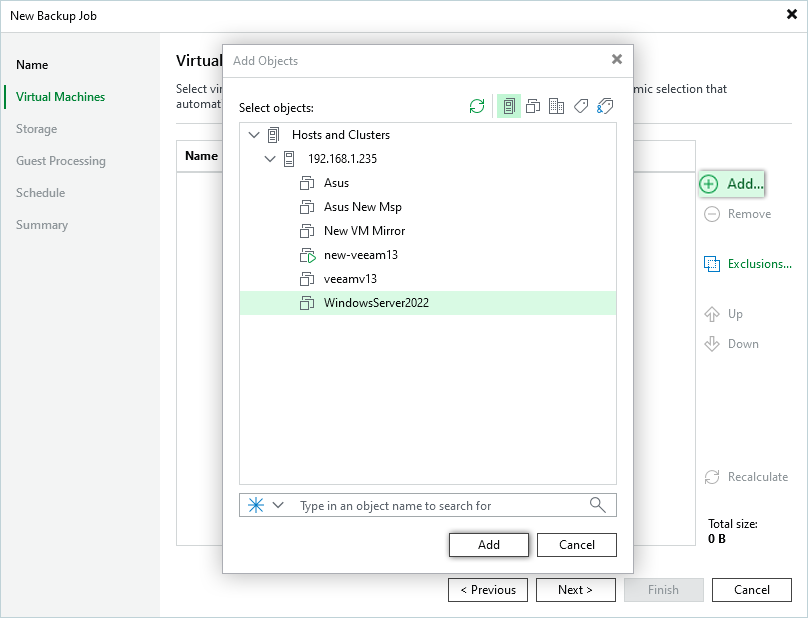Collapse the Hosts and Clusters node
The width and height of the screenshot is (808, 618).
[x=253, y=135]
